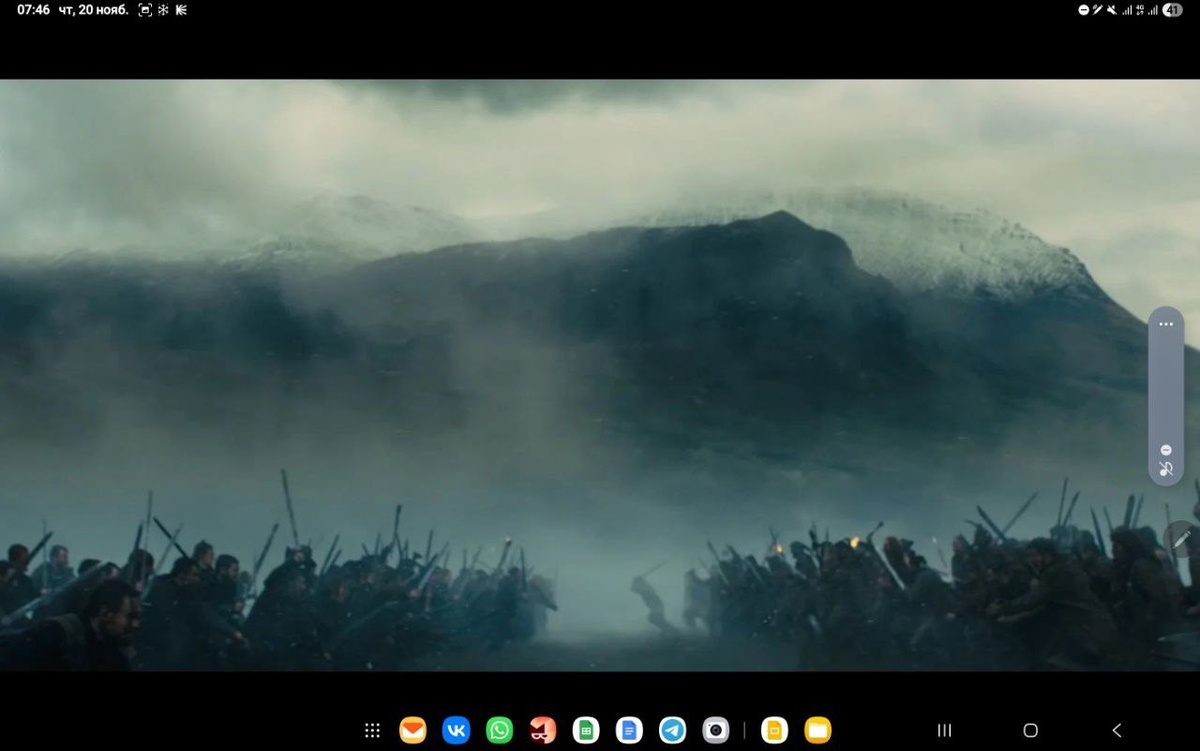The width and height of the screenshot is (1200, 751).
Task: Tap the do-not-disturb status bar icon
Action: tap(1083, 10)
